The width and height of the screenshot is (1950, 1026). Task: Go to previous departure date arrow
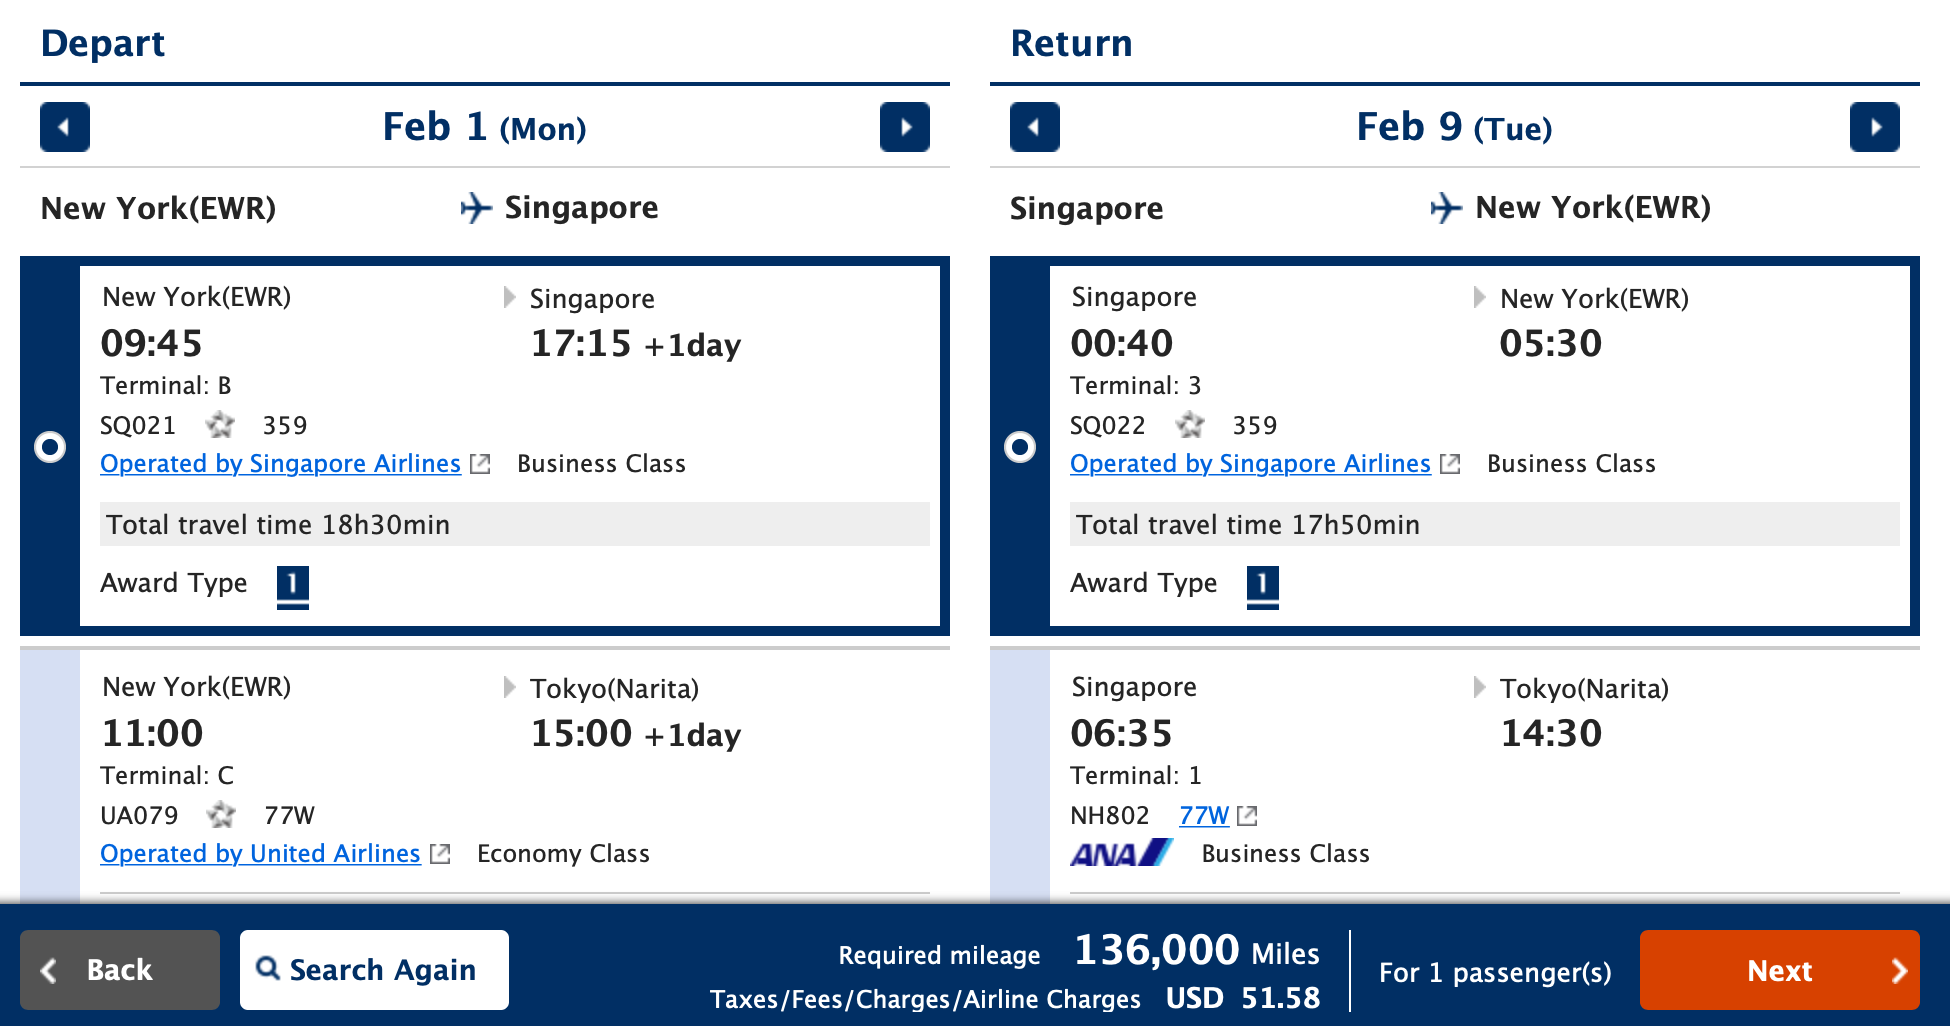click(x=65, y=127)
